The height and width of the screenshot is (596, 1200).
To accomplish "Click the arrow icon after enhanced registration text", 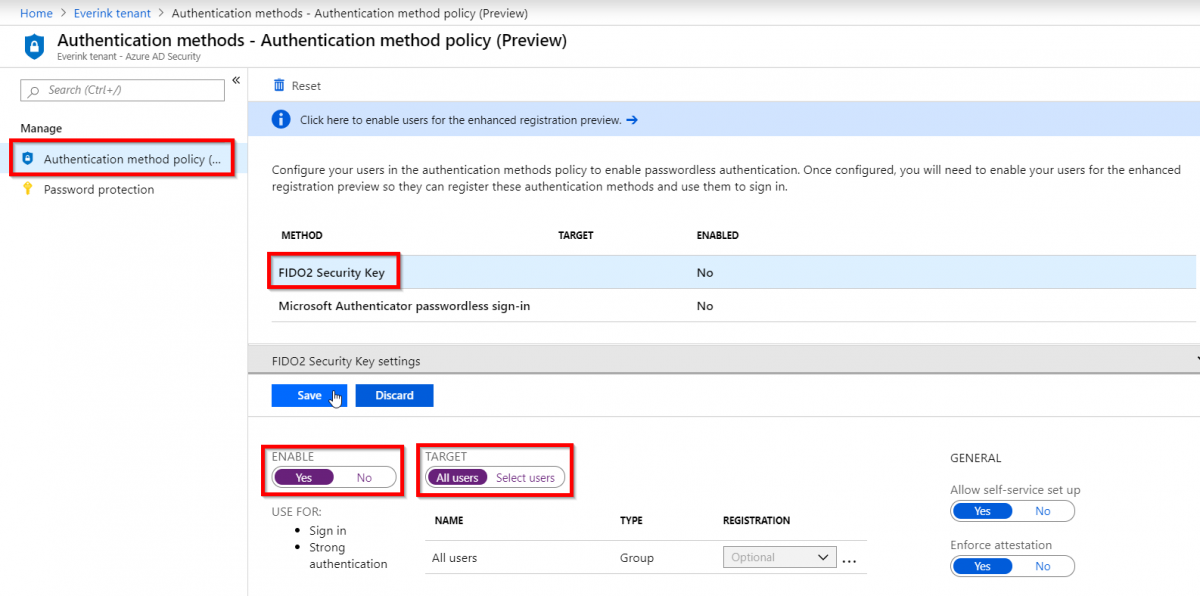I will 632,120.
